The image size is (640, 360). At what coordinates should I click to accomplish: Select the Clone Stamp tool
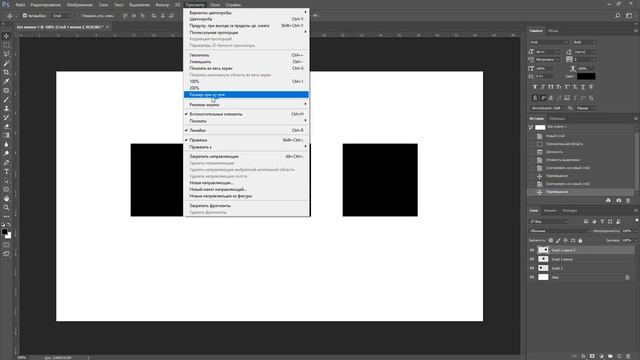tap(6, 109)
